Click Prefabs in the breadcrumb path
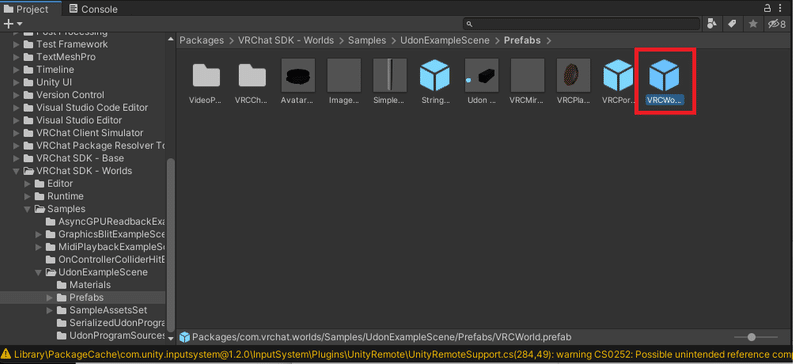 522,40
